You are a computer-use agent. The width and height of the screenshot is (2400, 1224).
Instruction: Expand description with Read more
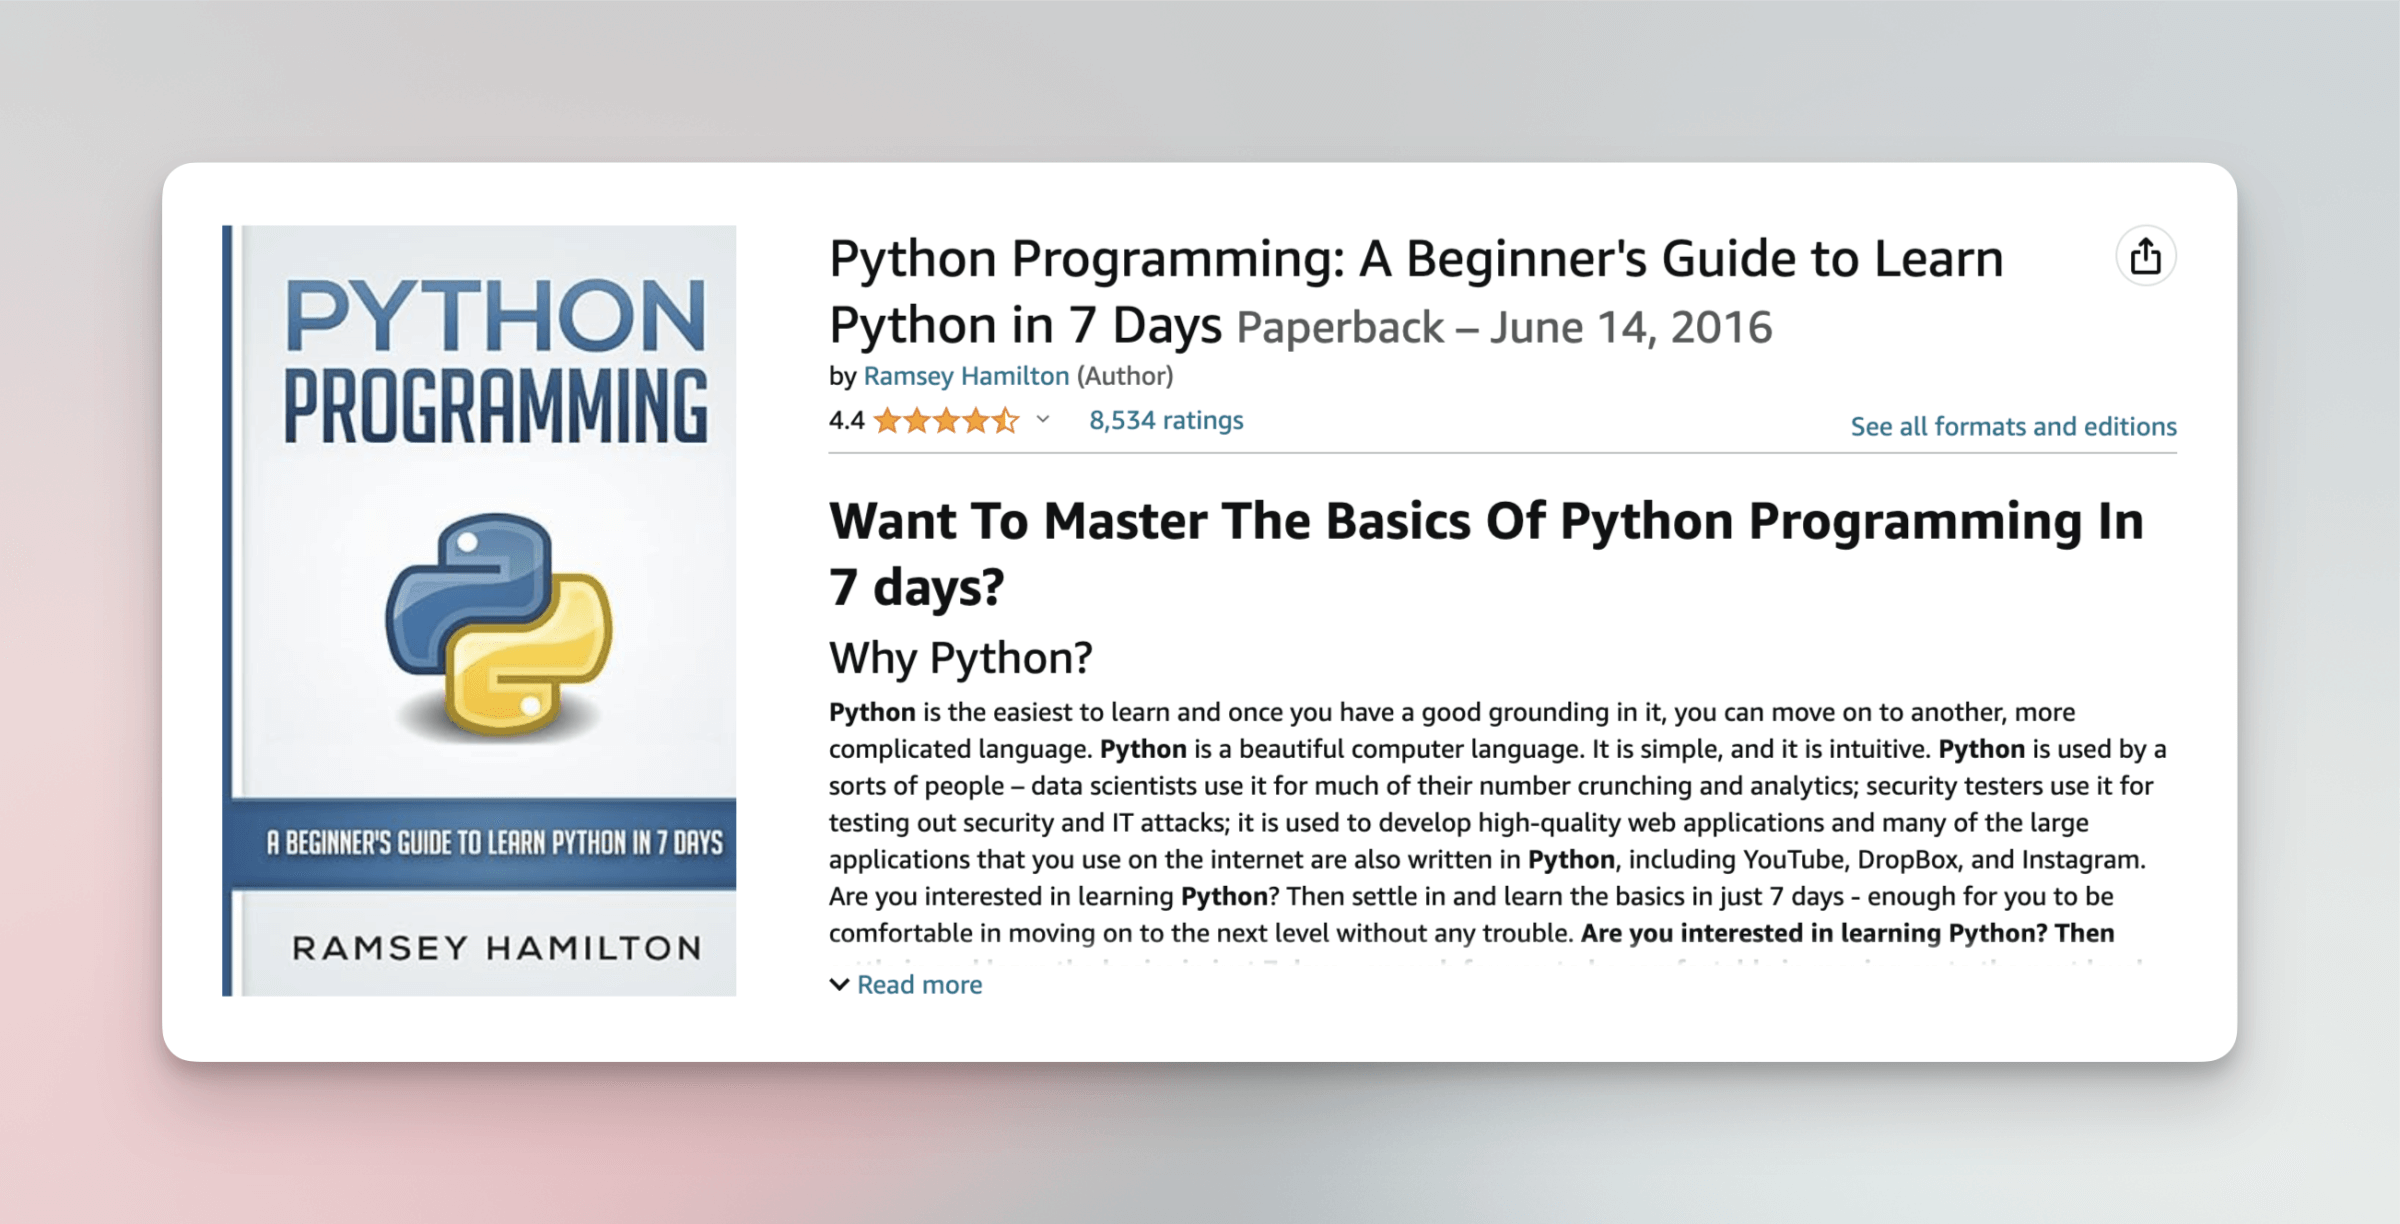(x=919, y=985)
